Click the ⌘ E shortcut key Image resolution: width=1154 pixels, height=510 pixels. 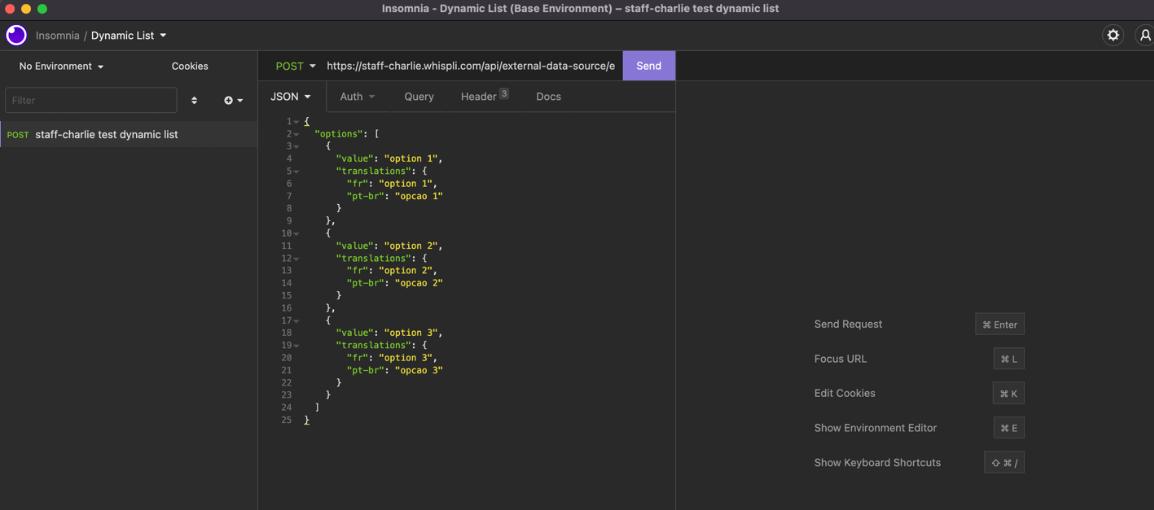pyautogui.click(x=1008, y=428)
